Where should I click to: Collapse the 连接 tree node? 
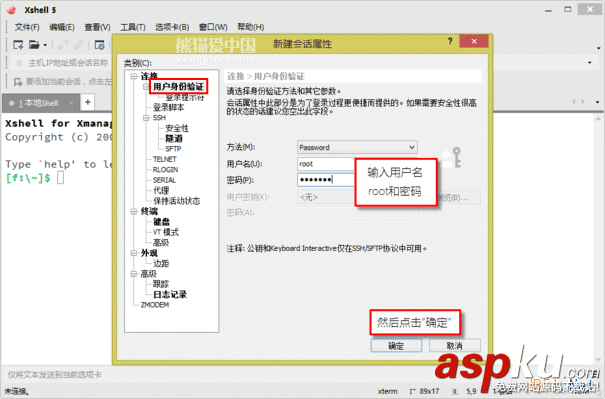134,76
